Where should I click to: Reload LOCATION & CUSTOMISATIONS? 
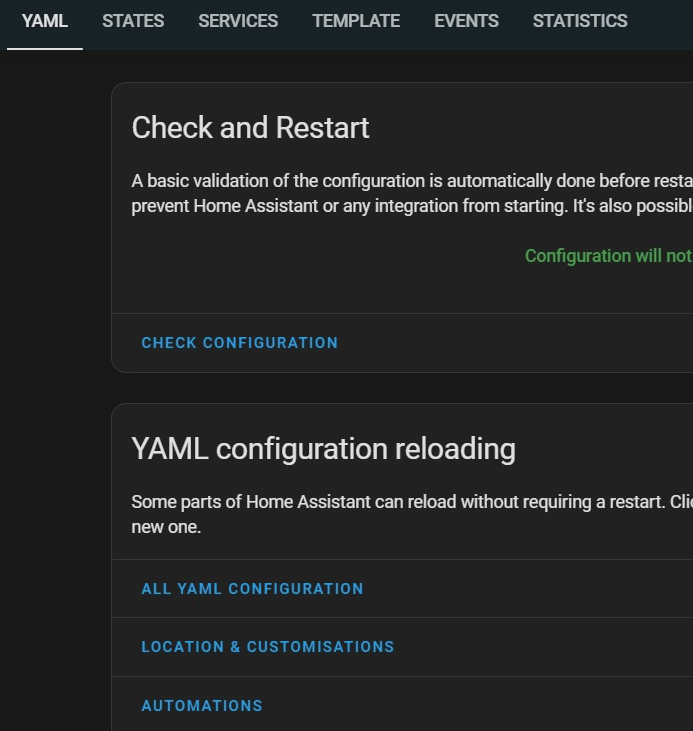[268, 647]
